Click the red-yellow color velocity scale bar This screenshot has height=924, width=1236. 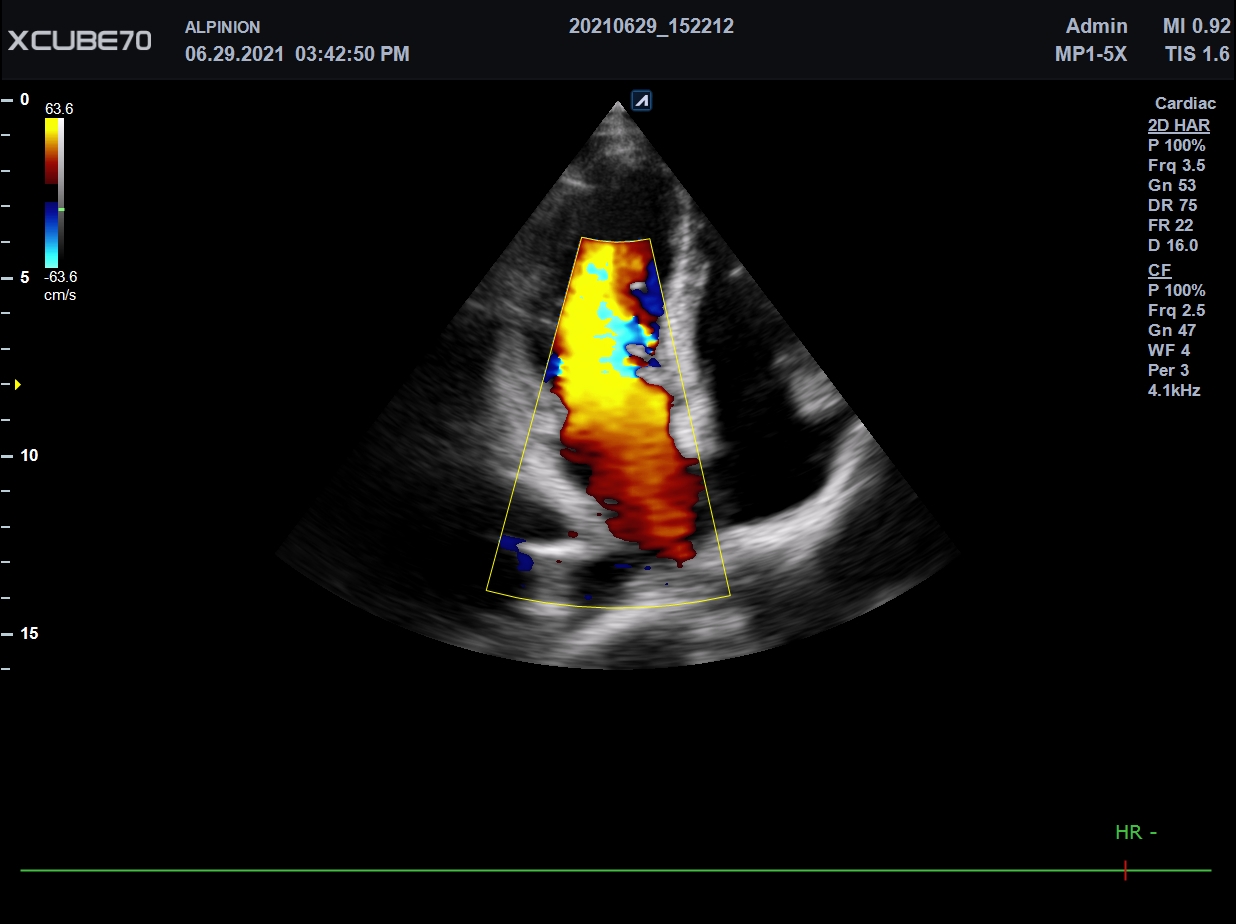(x=52, y=151)
